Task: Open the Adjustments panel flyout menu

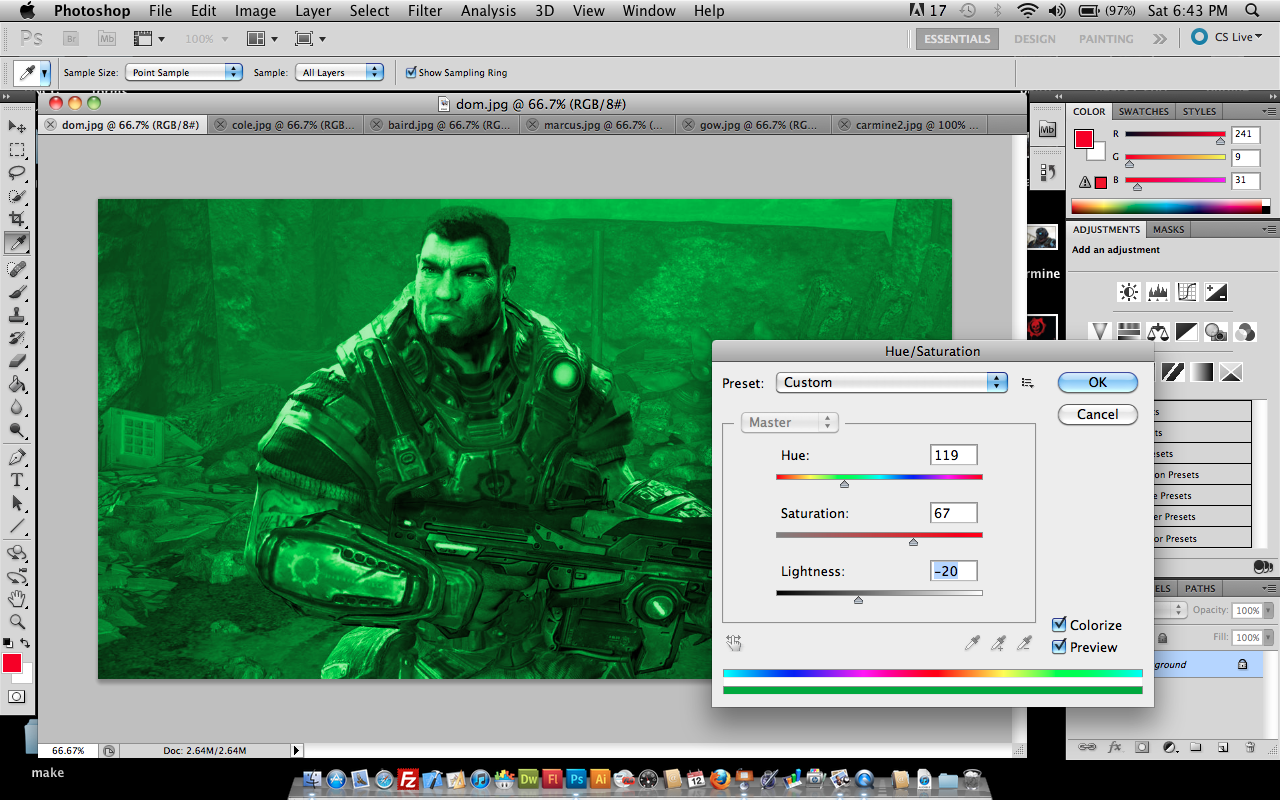Action: pyautogui.click(x=1269, y=229)
